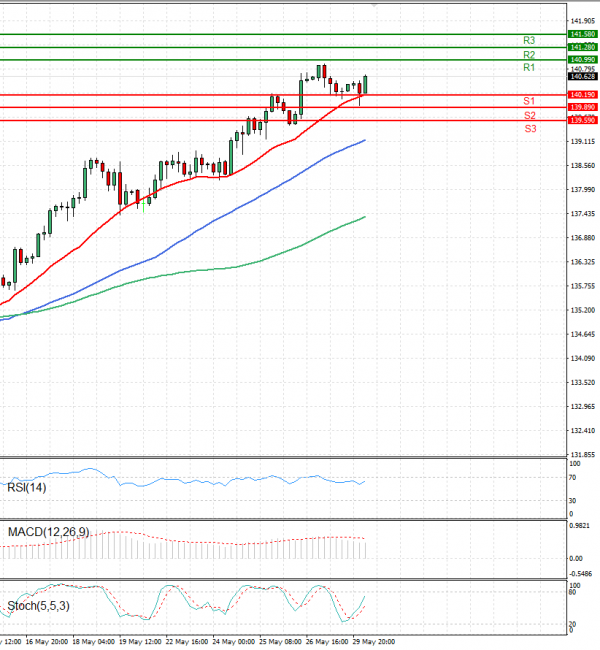The width and height of the screenshot is (600, 650).
Task: Click the red 140.190 price tag
Action: pos(582,95)
